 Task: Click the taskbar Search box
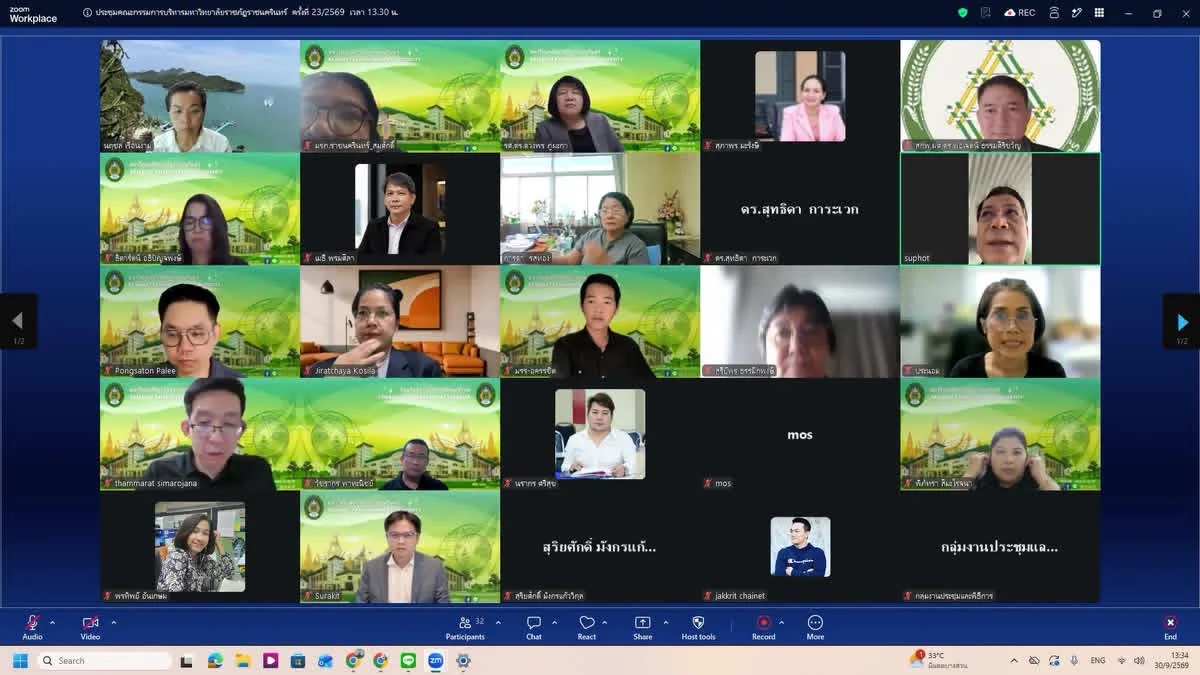pos(105,660)
